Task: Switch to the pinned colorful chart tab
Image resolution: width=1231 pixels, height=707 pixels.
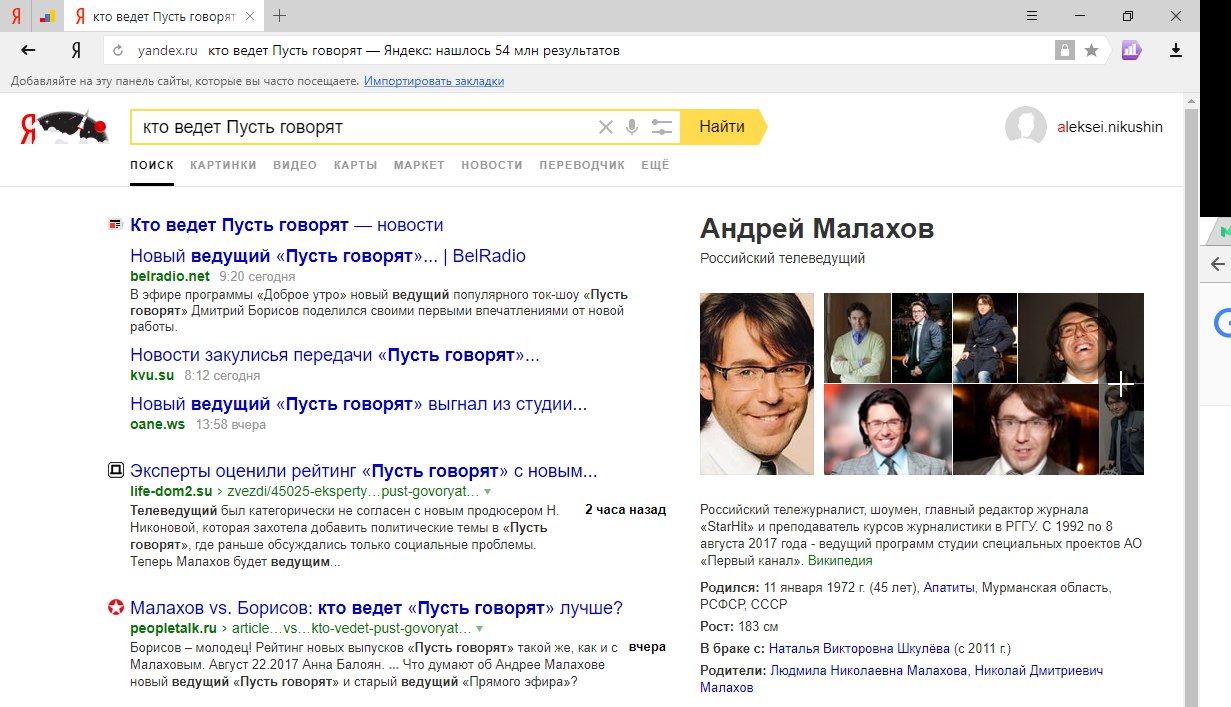Action: 47,16
